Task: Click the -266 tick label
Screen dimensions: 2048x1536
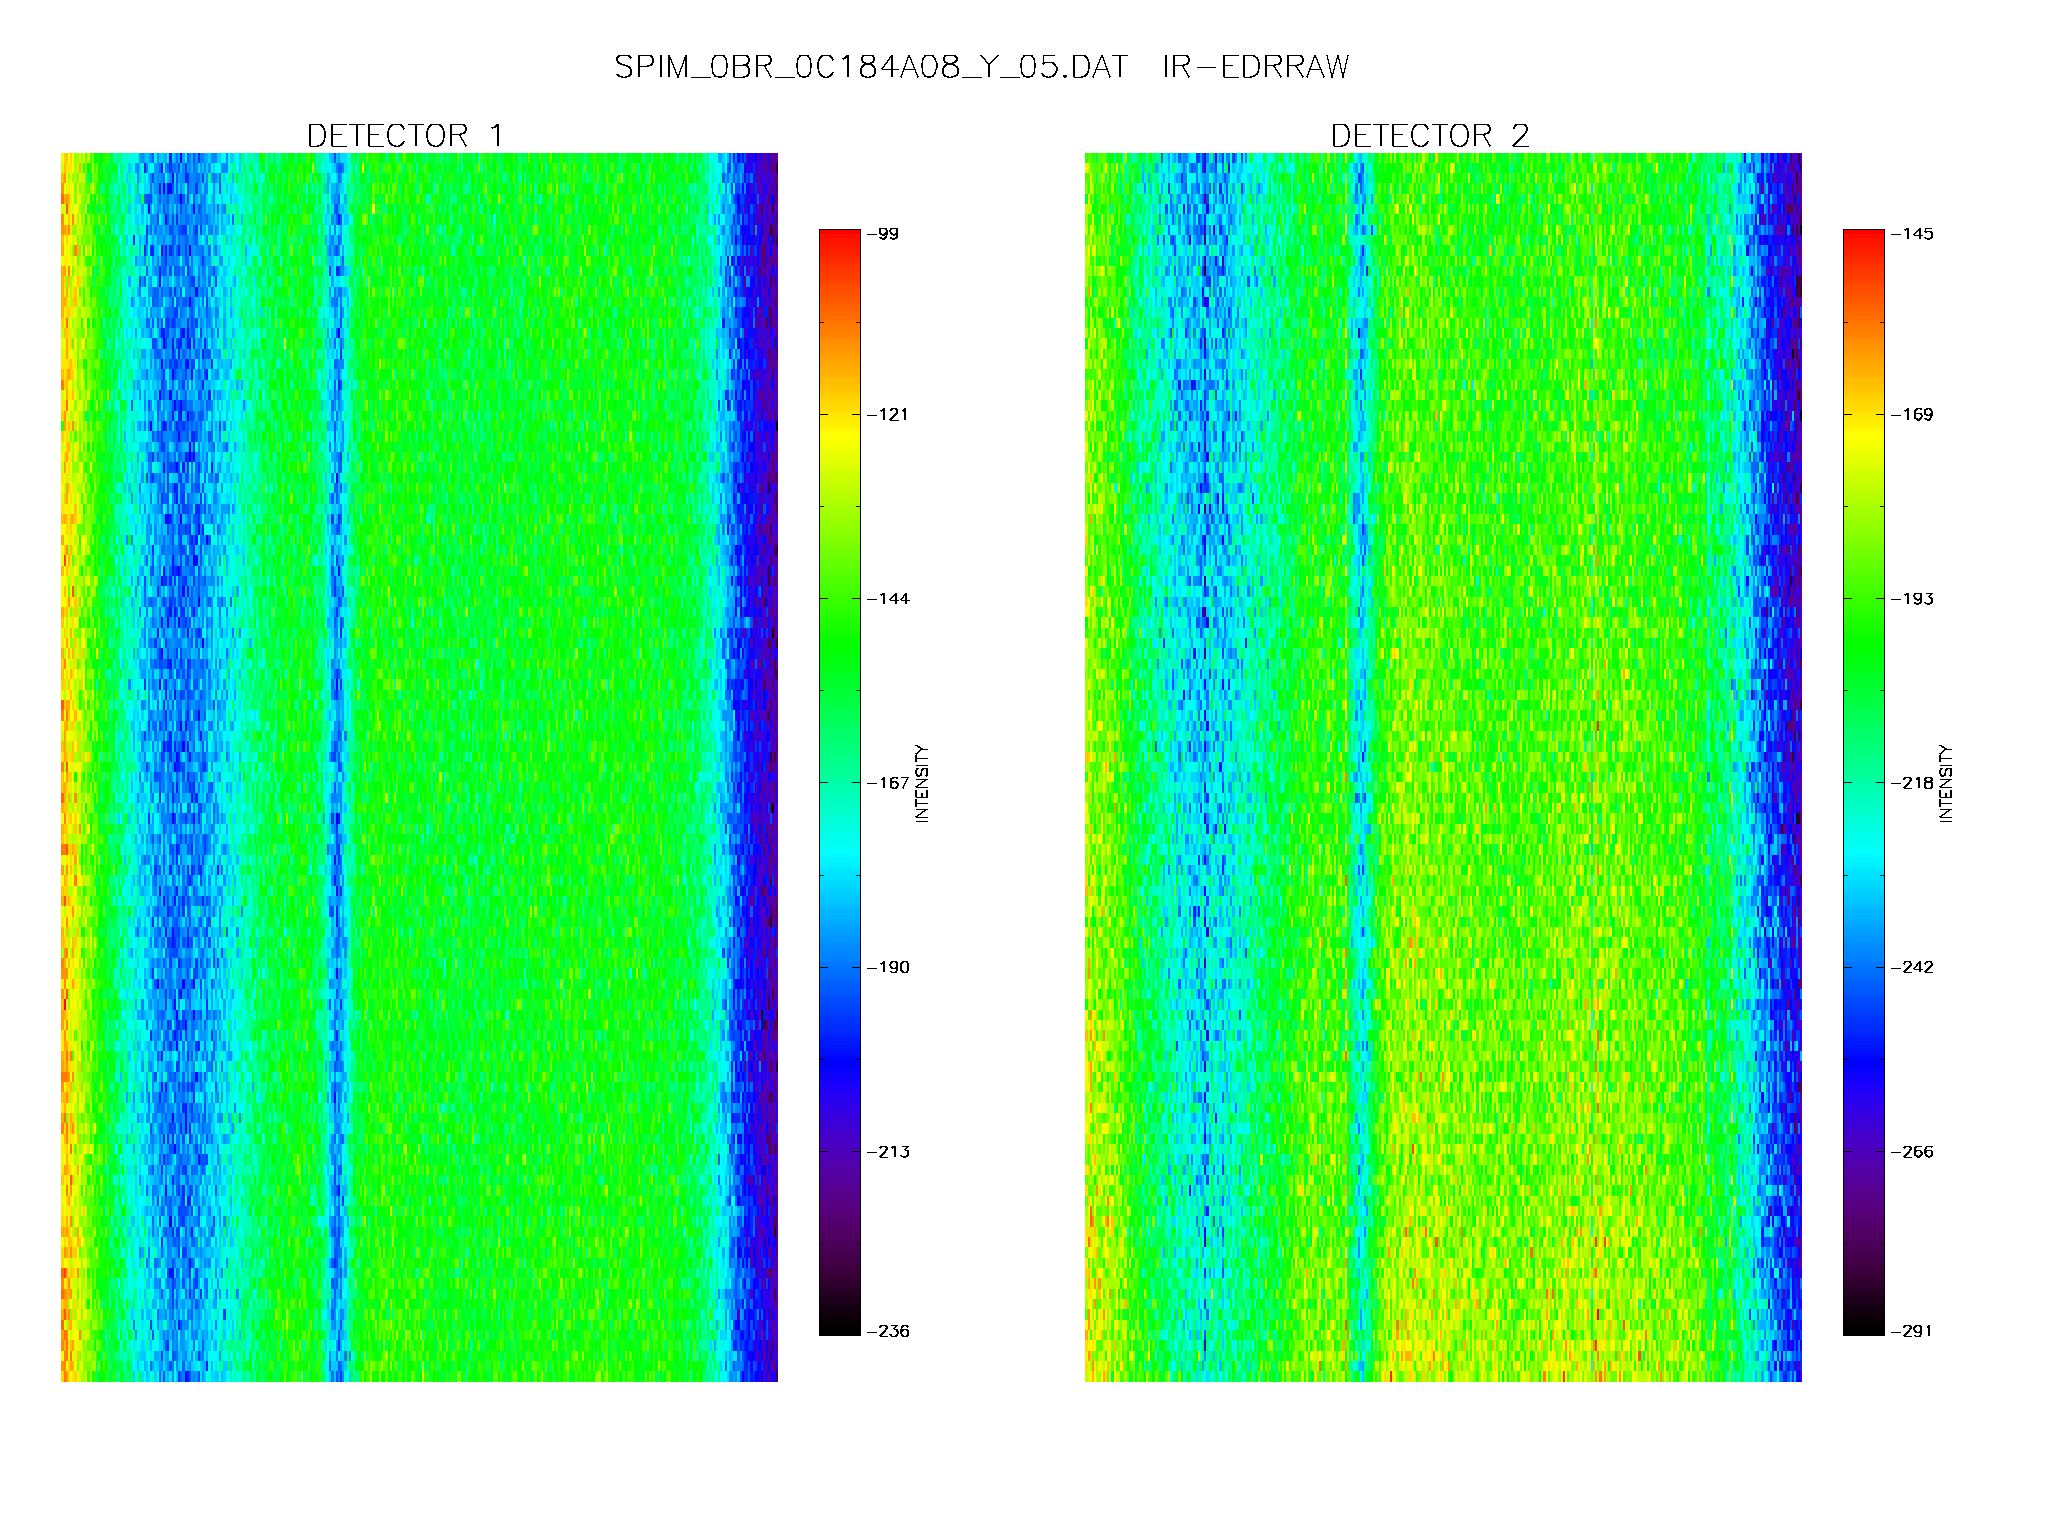Action: 1912,1151
